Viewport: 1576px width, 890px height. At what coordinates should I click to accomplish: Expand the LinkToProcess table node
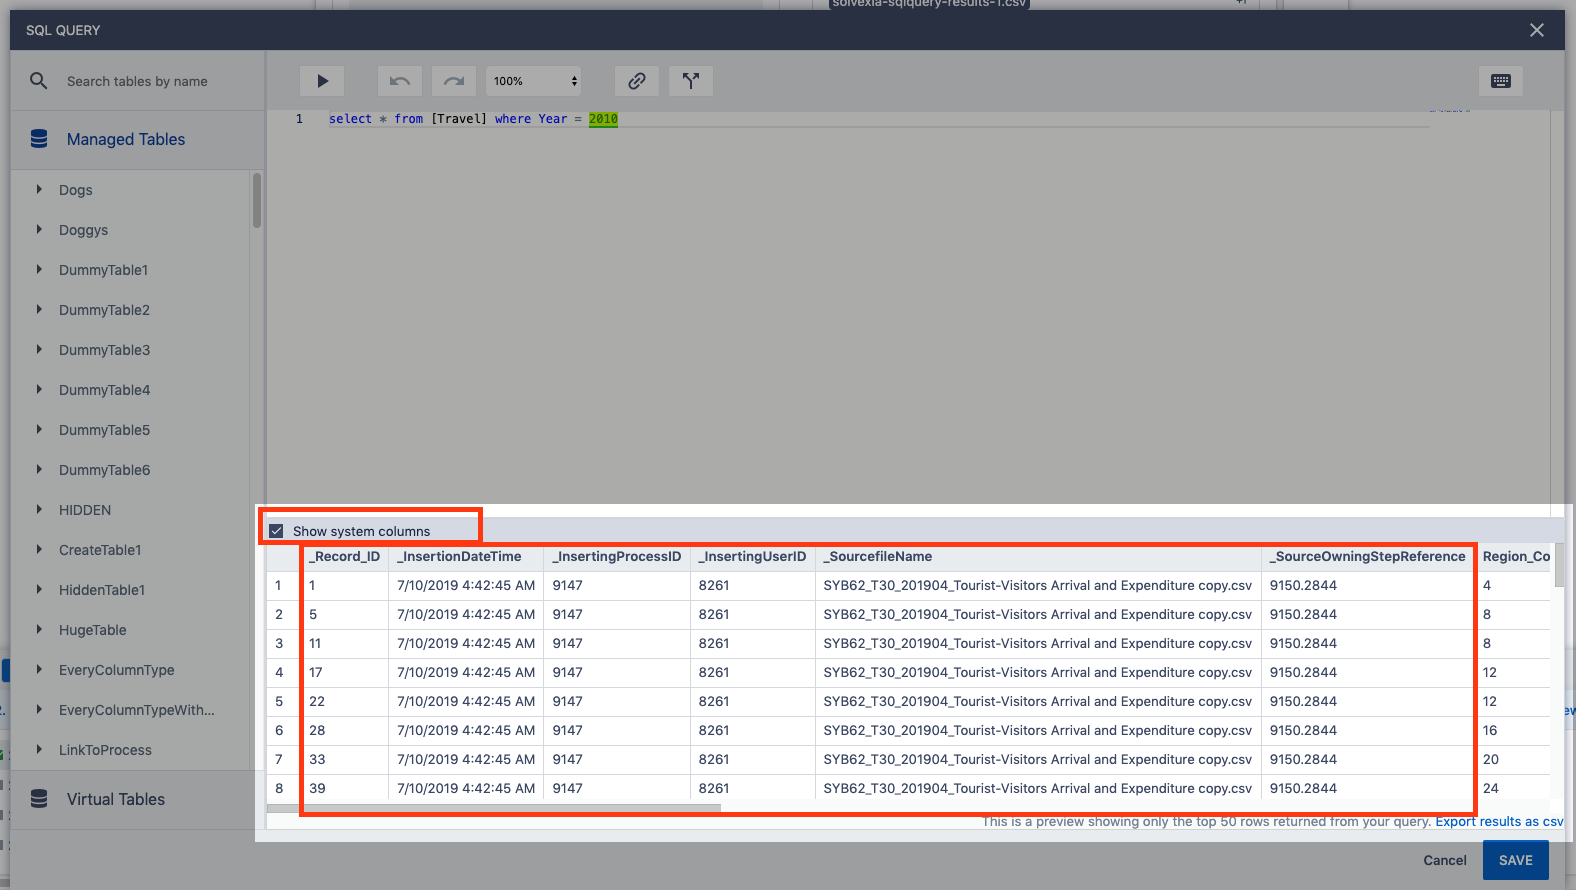click(x=39, y=749)
